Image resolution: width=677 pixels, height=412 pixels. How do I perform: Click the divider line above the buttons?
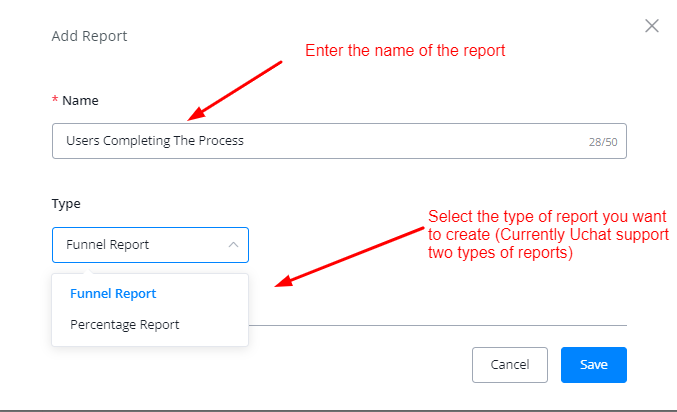(440, 325)
